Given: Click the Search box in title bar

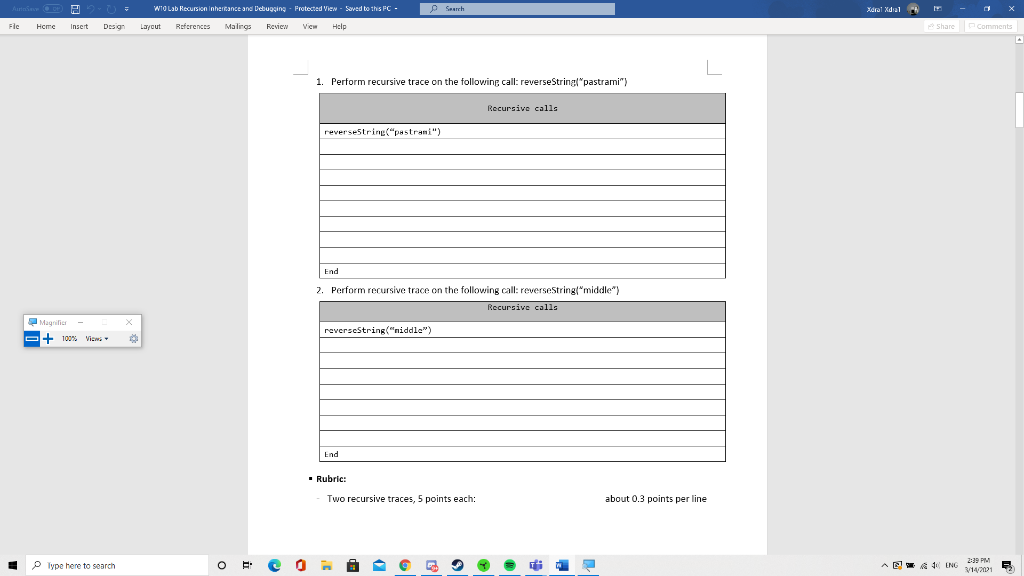Looking at the screenshot, I should 517,8.
